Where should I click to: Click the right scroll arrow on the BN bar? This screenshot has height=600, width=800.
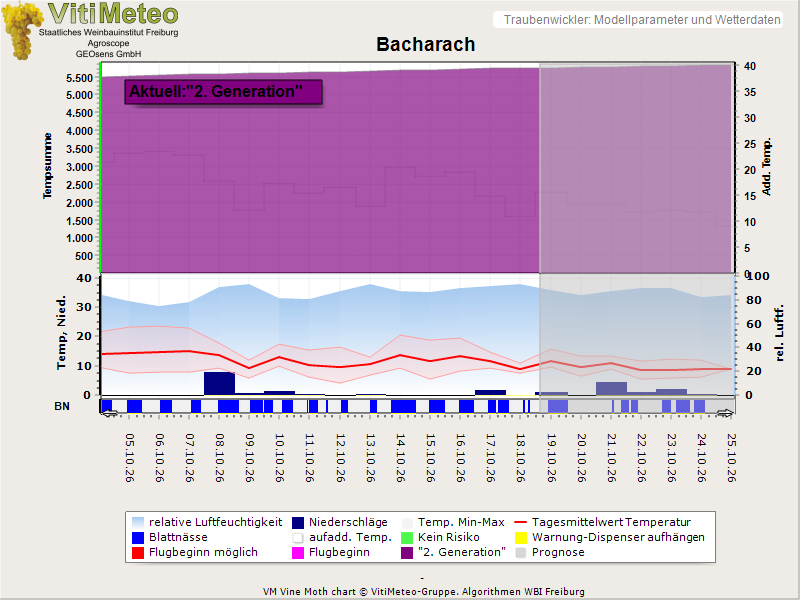pos(725,413)
